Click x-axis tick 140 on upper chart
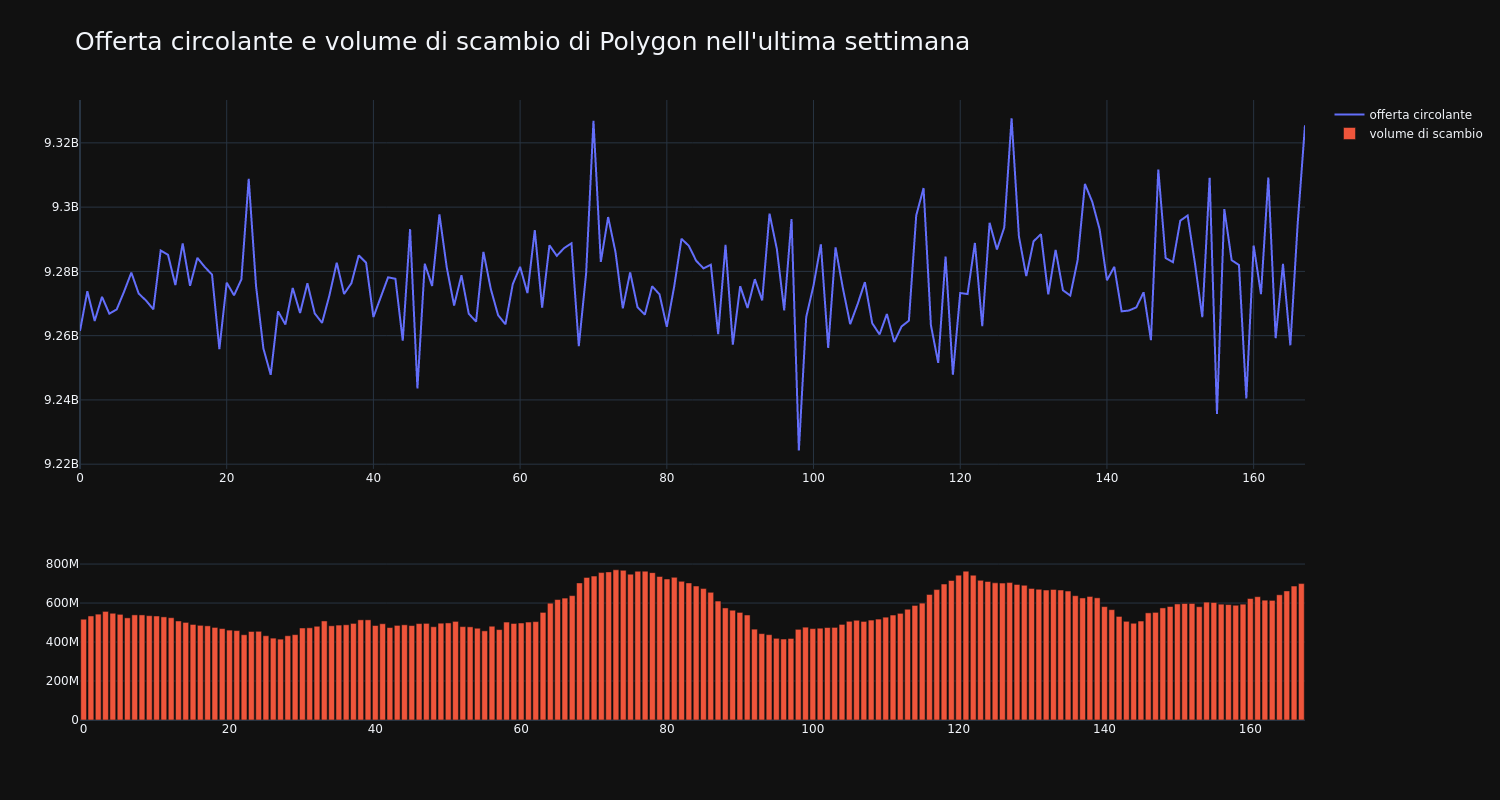1500x800 pixels. (x=1107, y=479)
